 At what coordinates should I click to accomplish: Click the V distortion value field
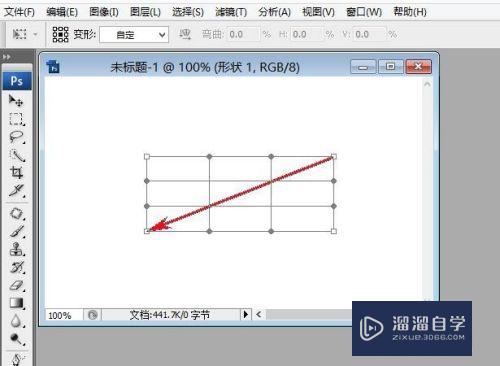pos(370,34)
